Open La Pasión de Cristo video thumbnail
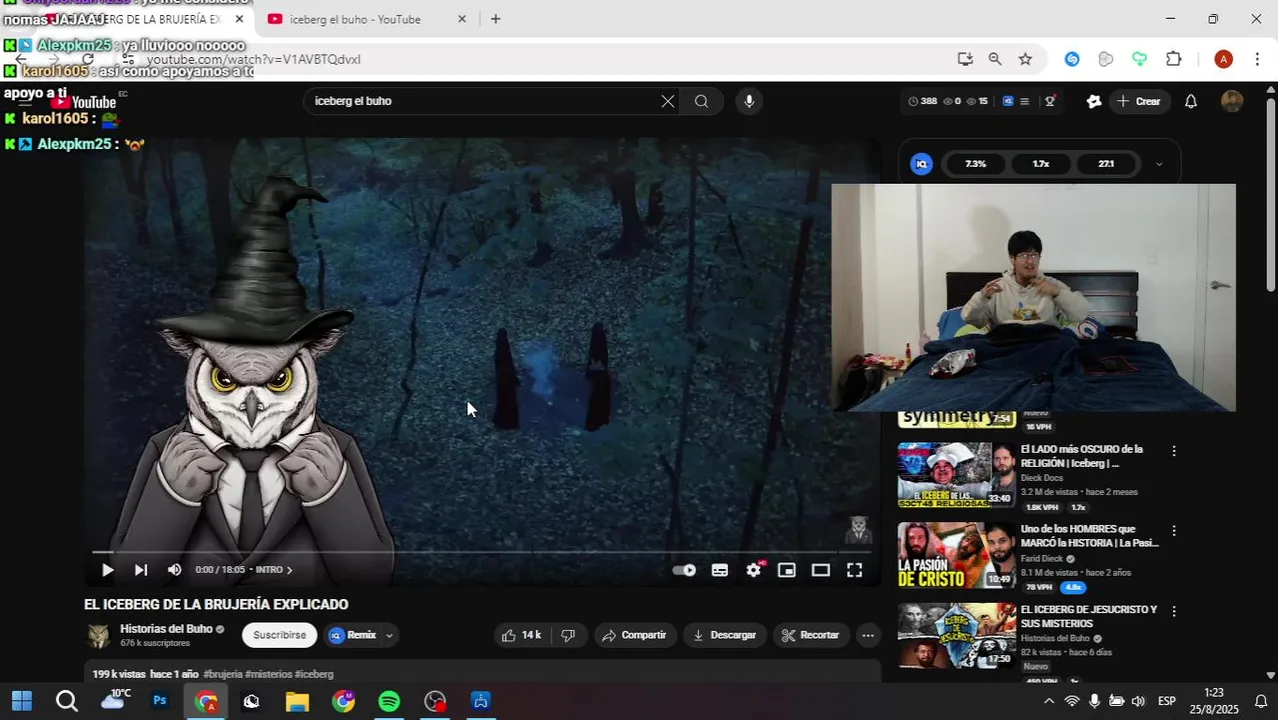The image size is (1278, 720). (x=956, y=555)
